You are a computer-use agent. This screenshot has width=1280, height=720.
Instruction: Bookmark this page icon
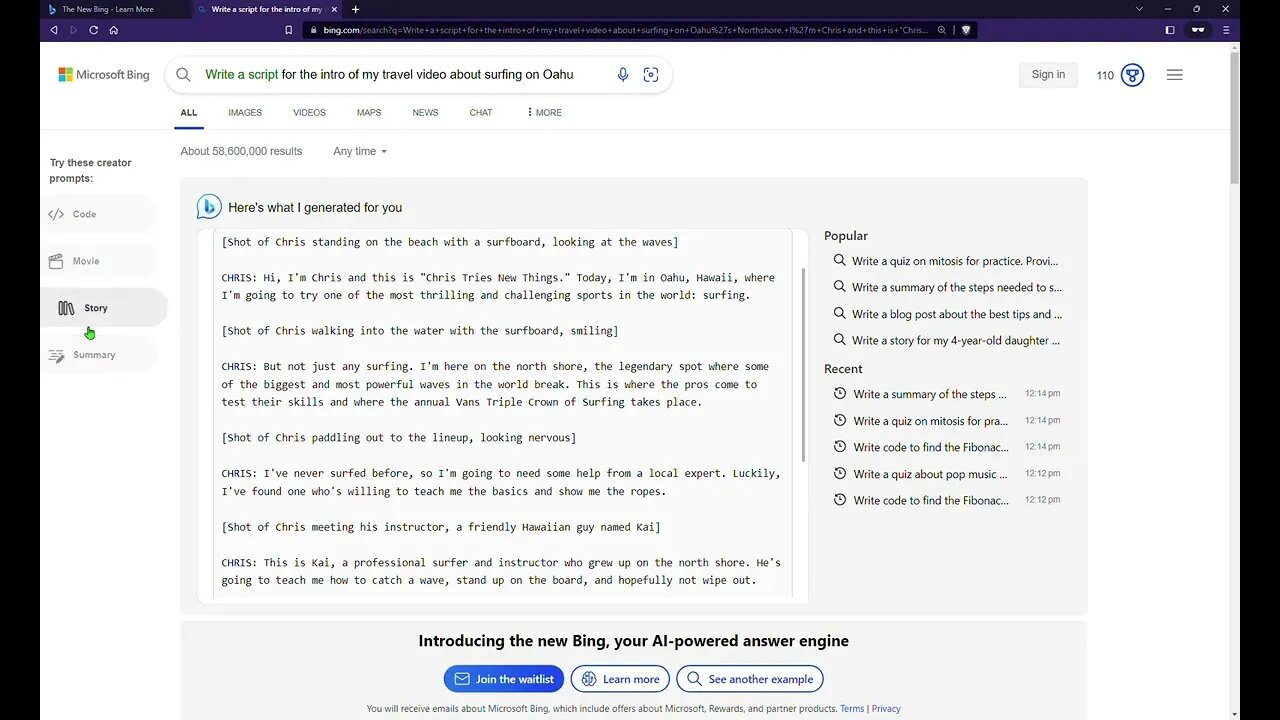pyautogui.click(x=289, y=30)
